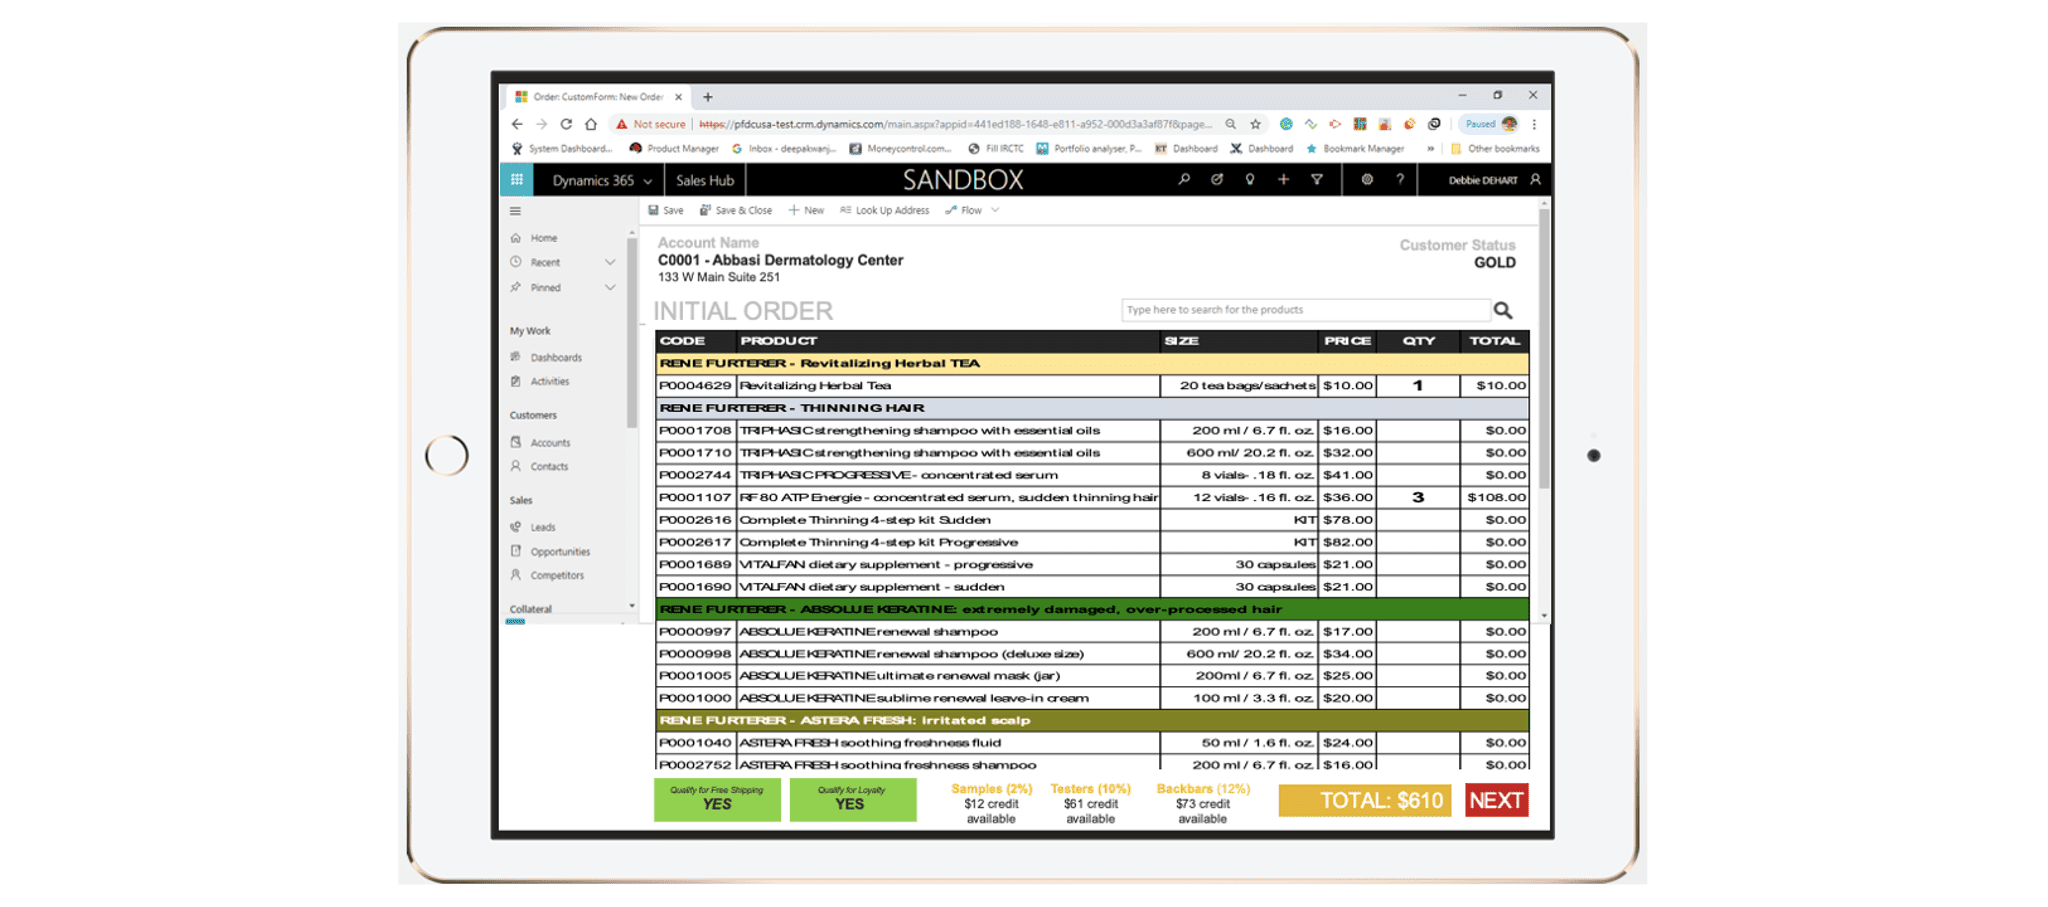Open the advanced find funnel icon
Image resolution: width=2048 pixels, height=907 pixels.
[1317, 180]
